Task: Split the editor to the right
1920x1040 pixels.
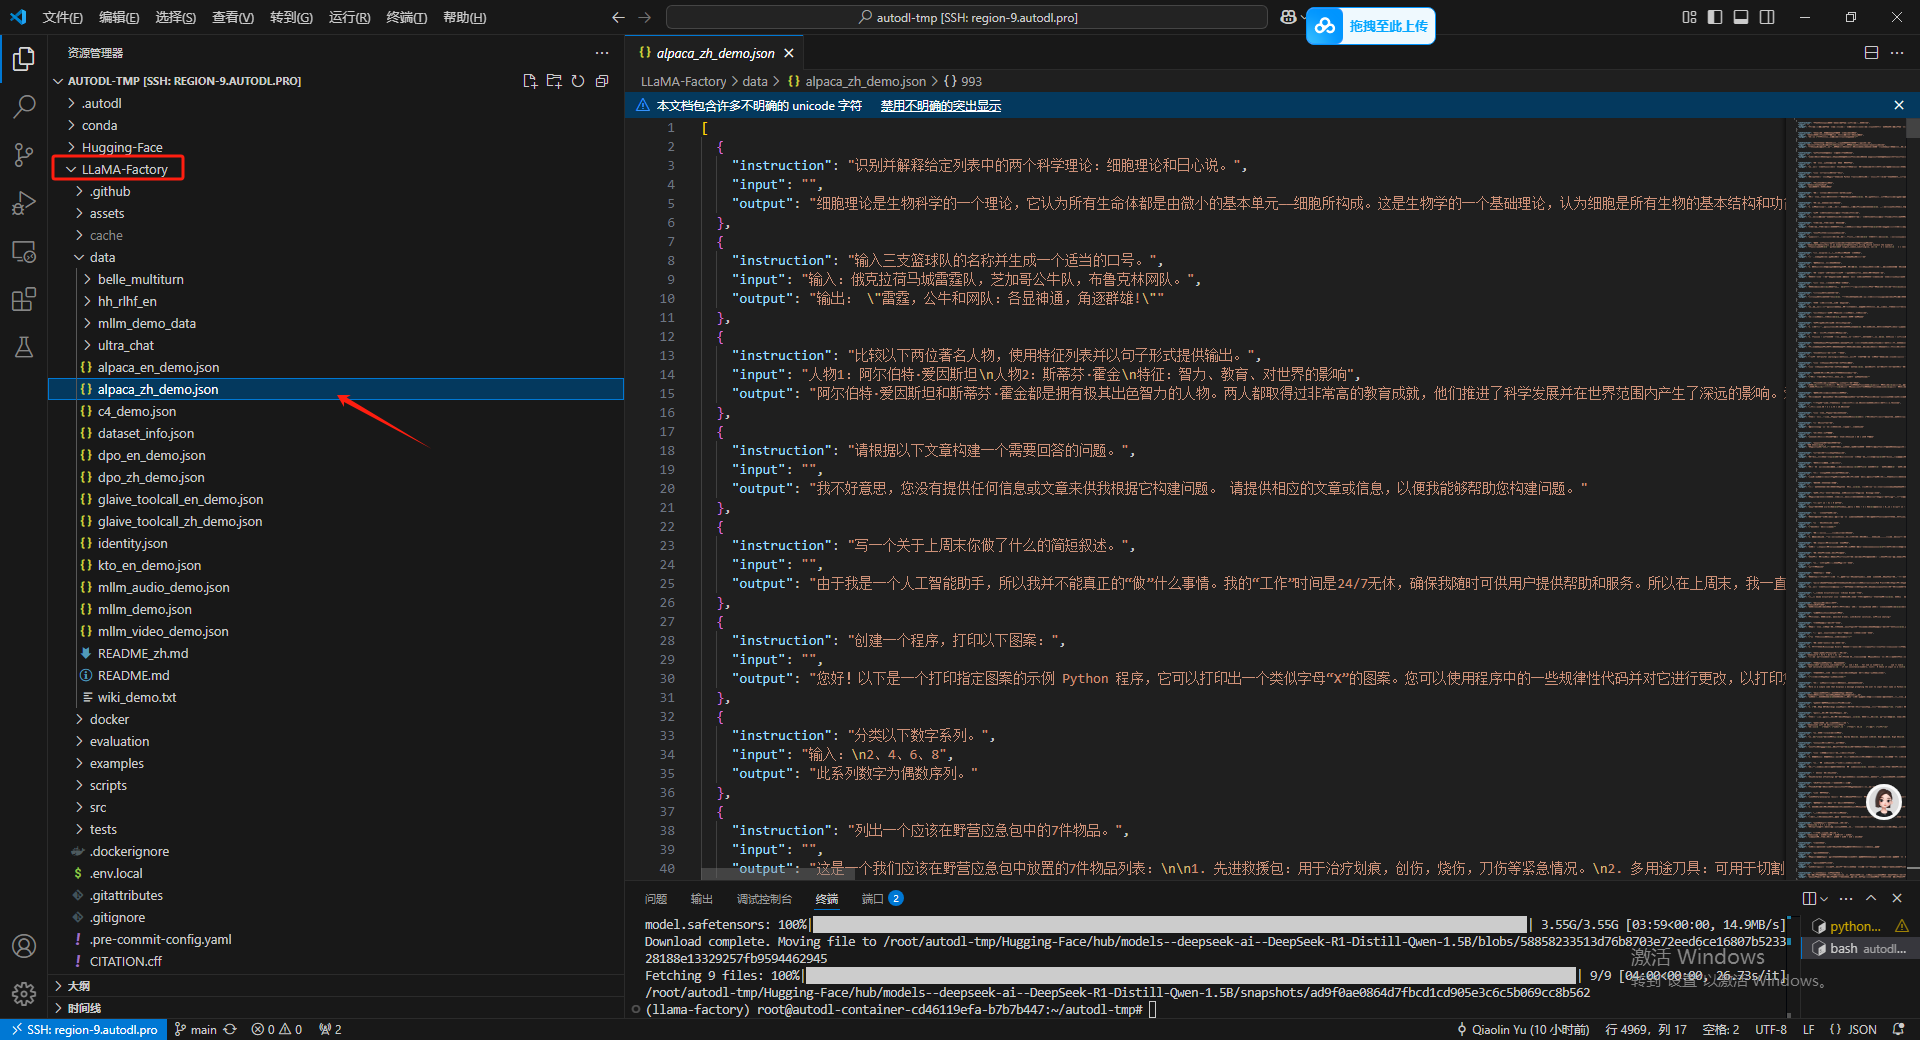Action: click(x=1871, y=53)
